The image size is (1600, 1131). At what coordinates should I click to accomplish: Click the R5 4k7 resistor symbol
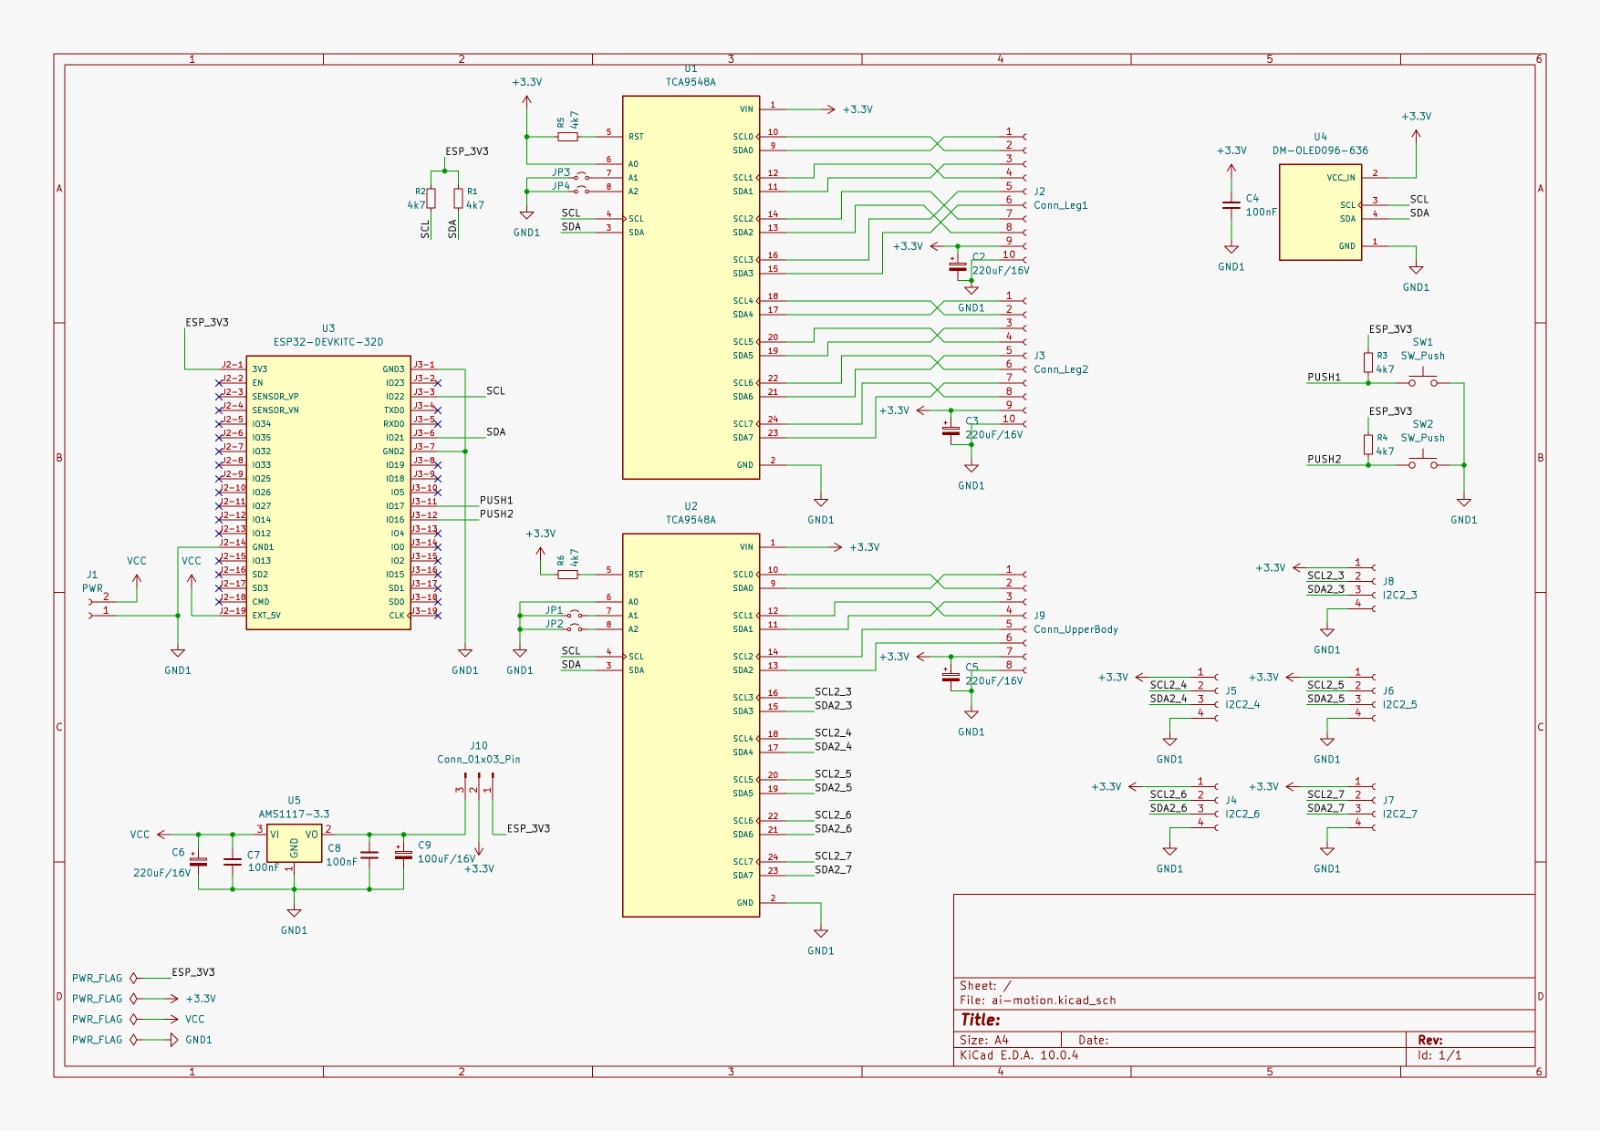(x=567, y=135)
